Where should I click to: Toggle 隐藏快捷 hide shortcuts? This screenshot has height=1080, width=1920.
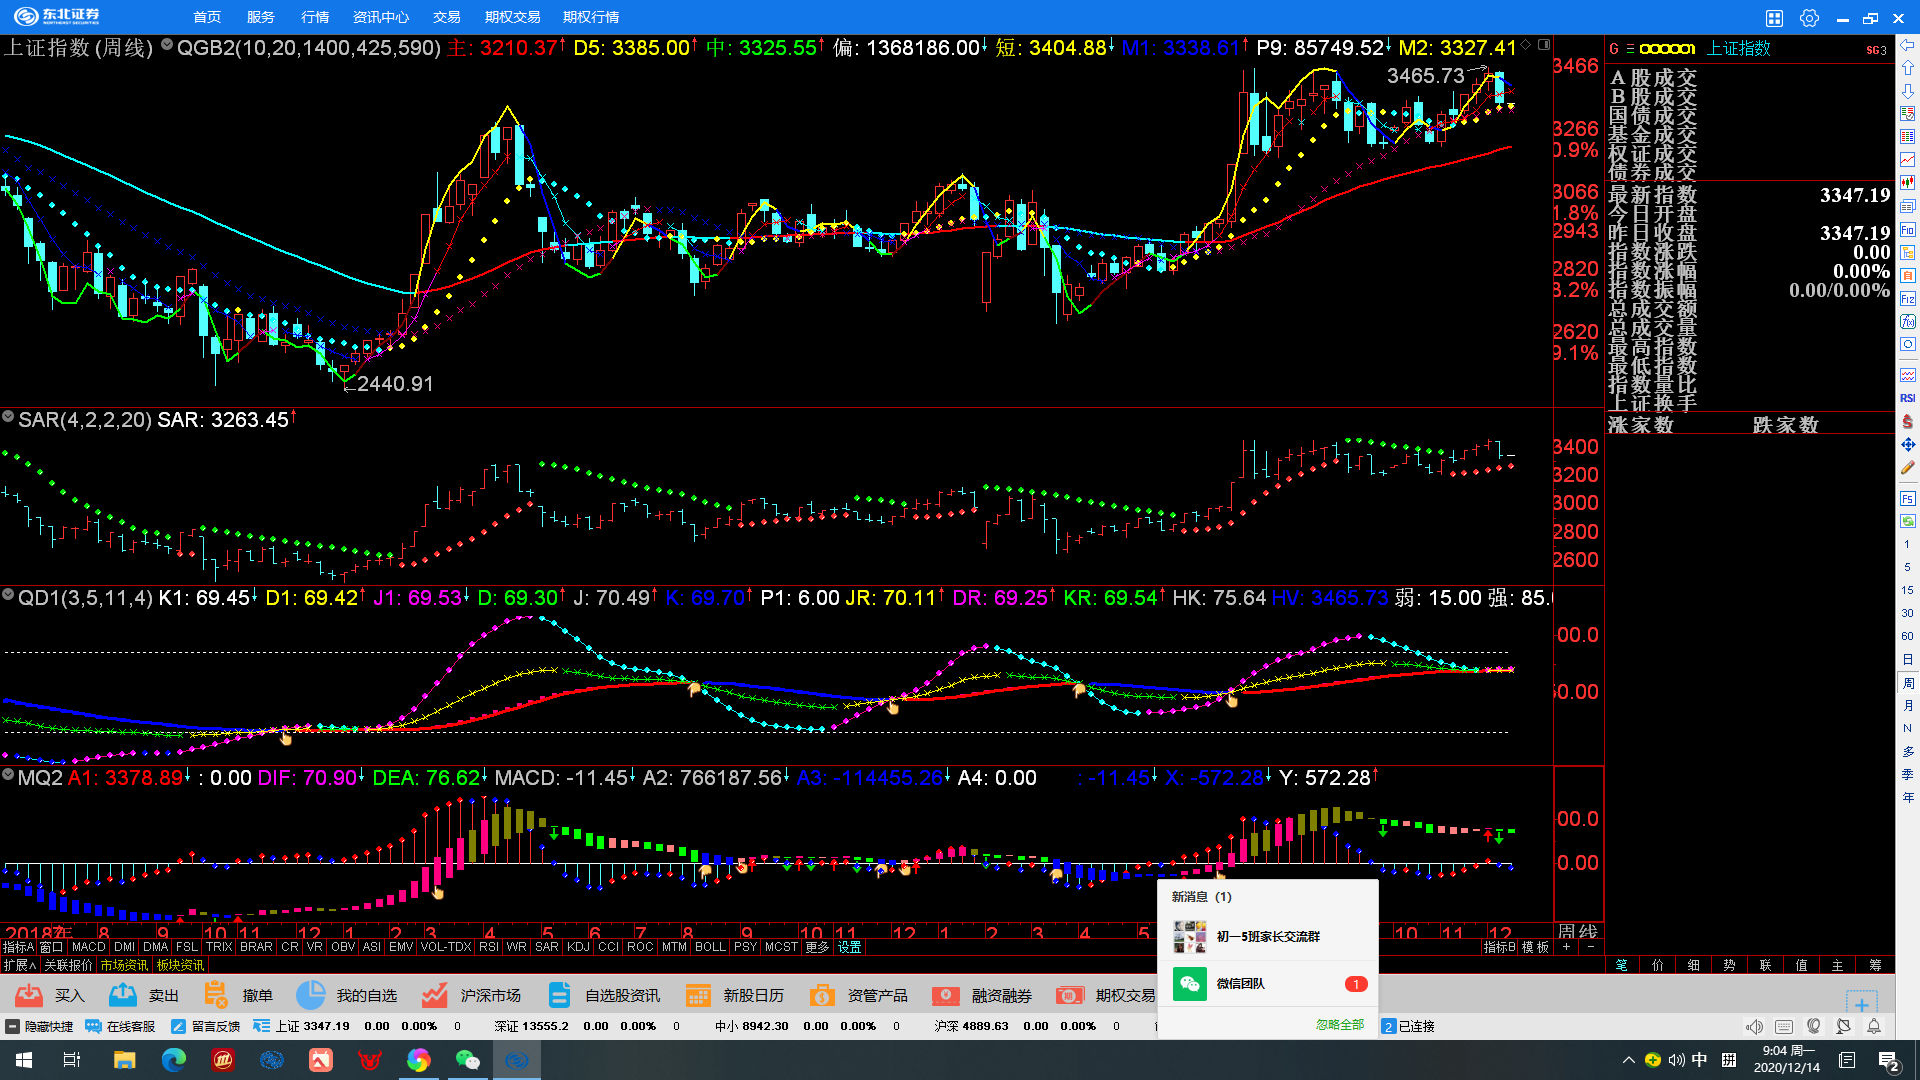click(x=40, y=1026)
